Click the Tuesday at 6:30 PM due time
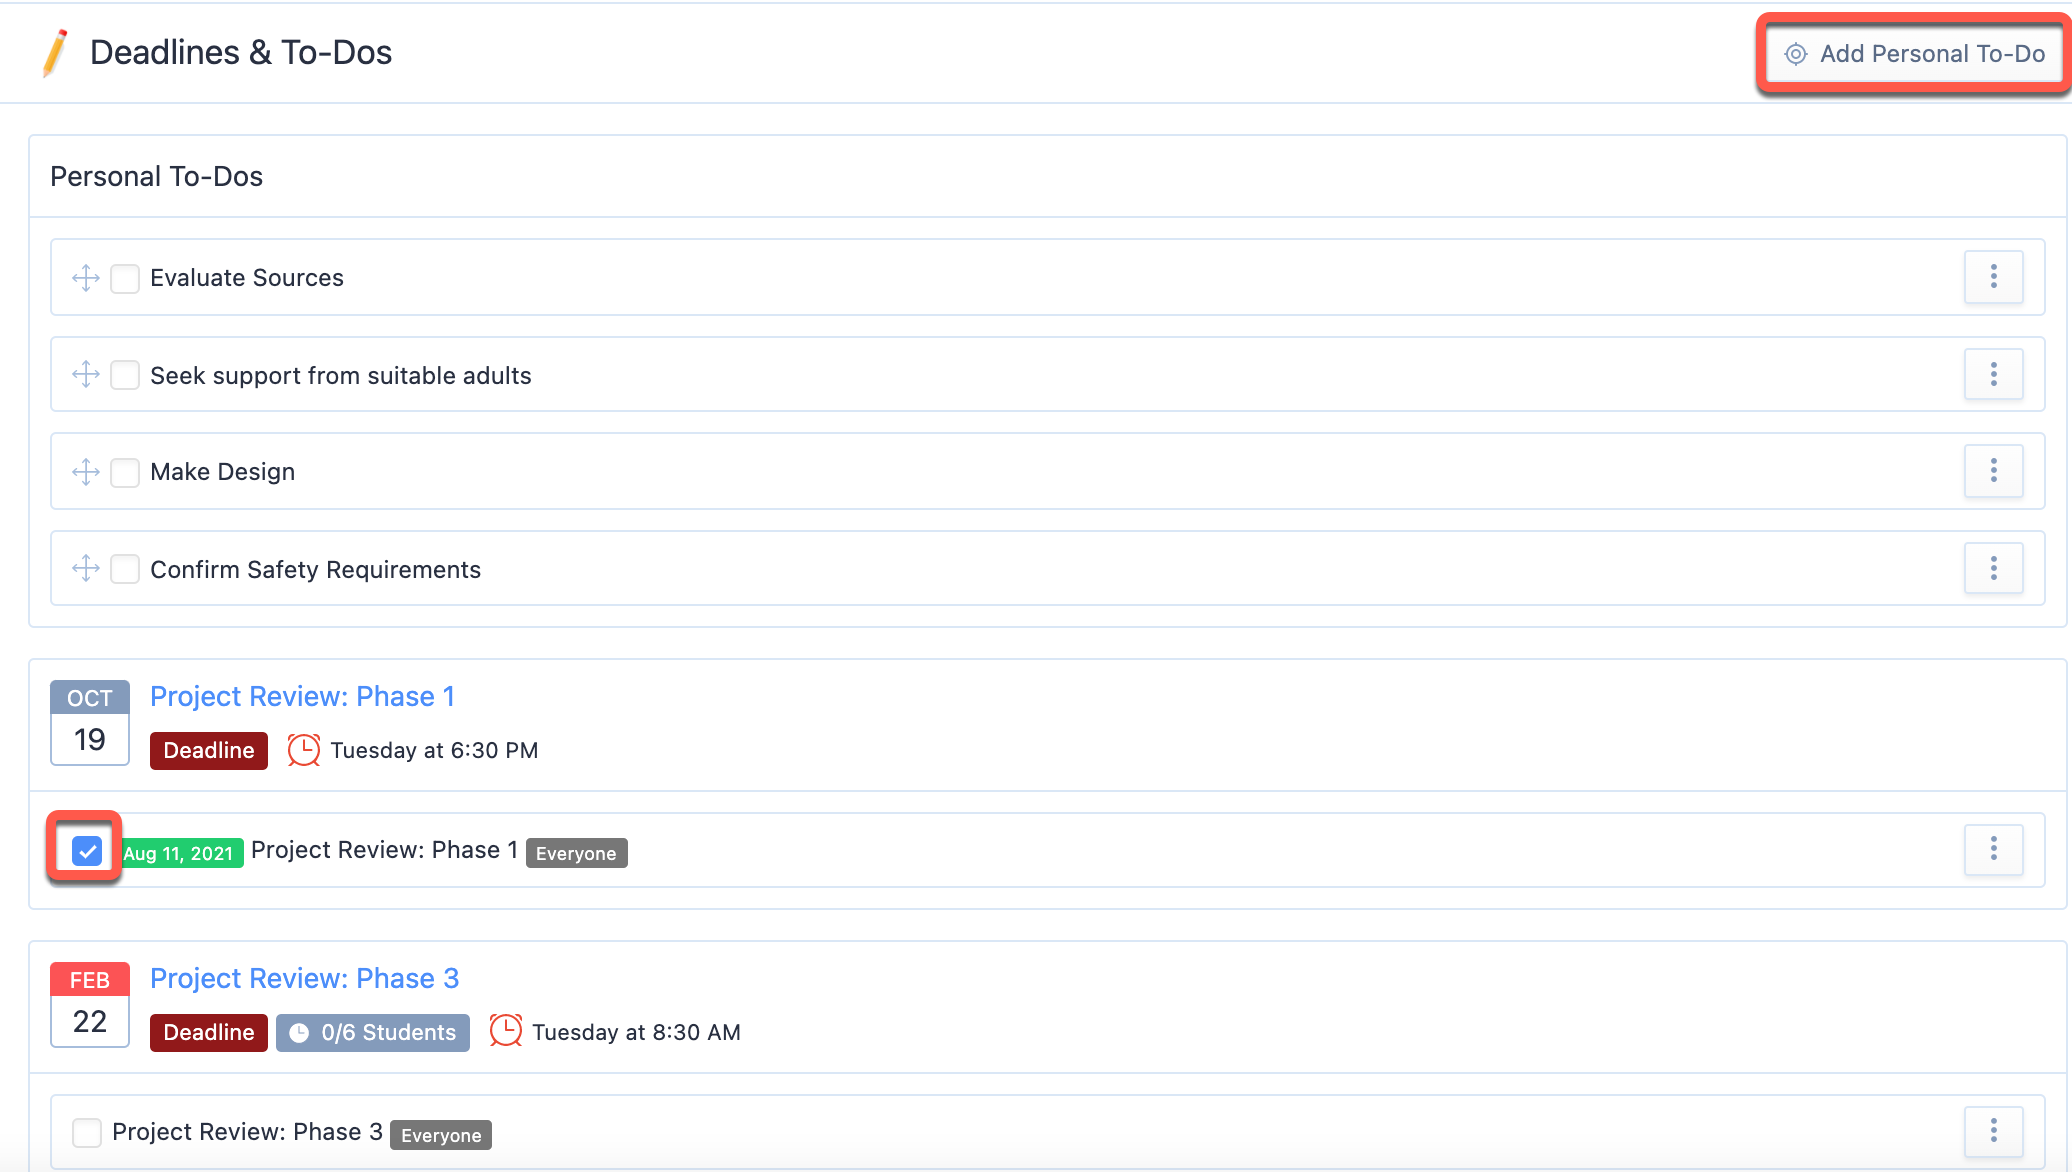Screen dimensions: 2072x1172 pos(434,751)
